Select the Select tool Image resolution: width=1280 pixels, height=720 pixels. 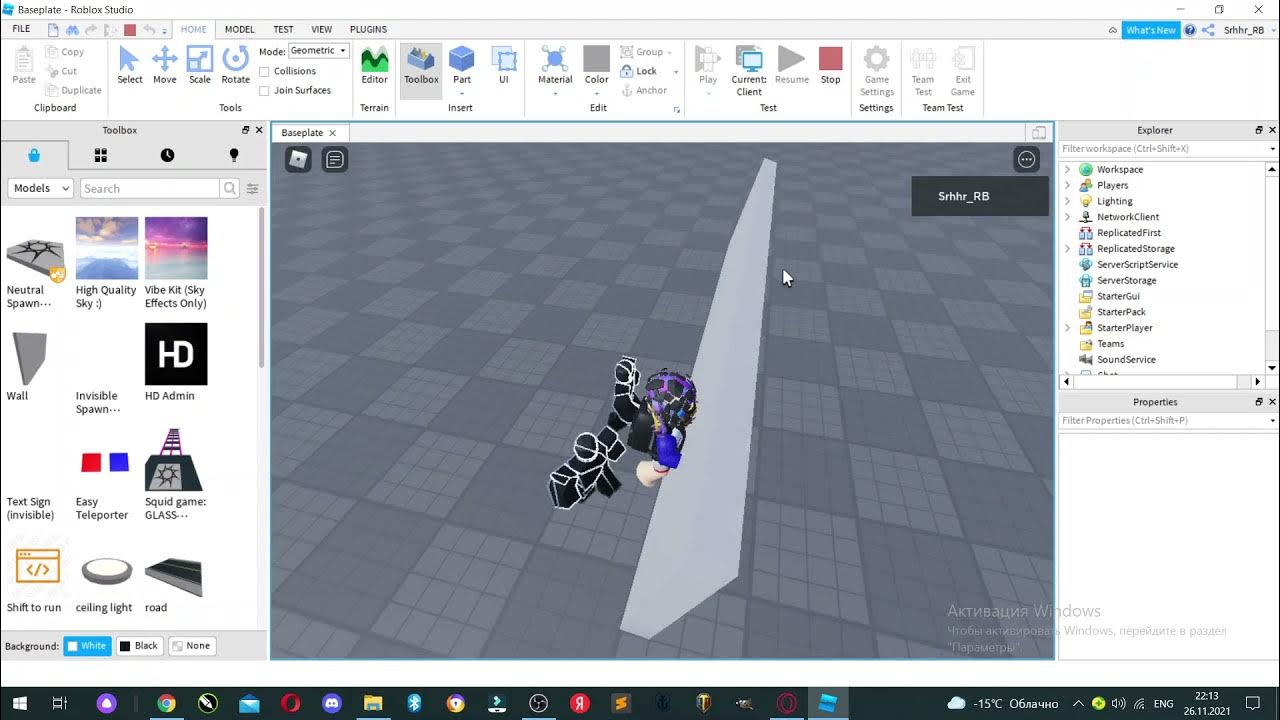coord(130,65)
